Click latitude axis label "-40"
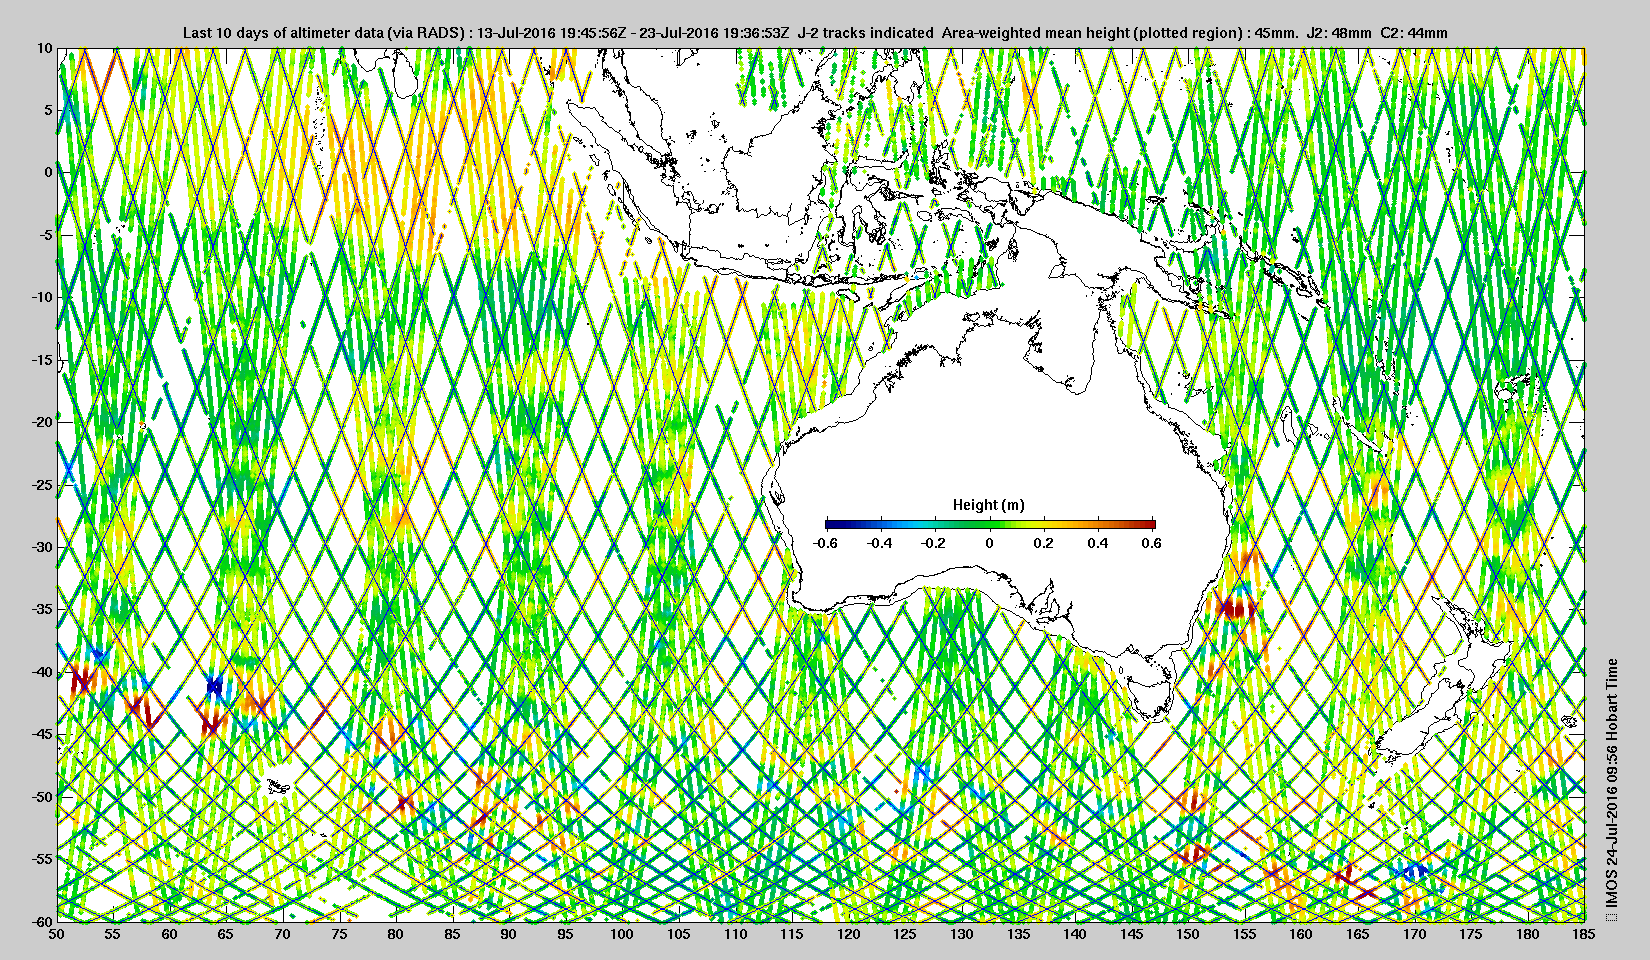This screenshot has width=1650, height=960. point(42,672)
